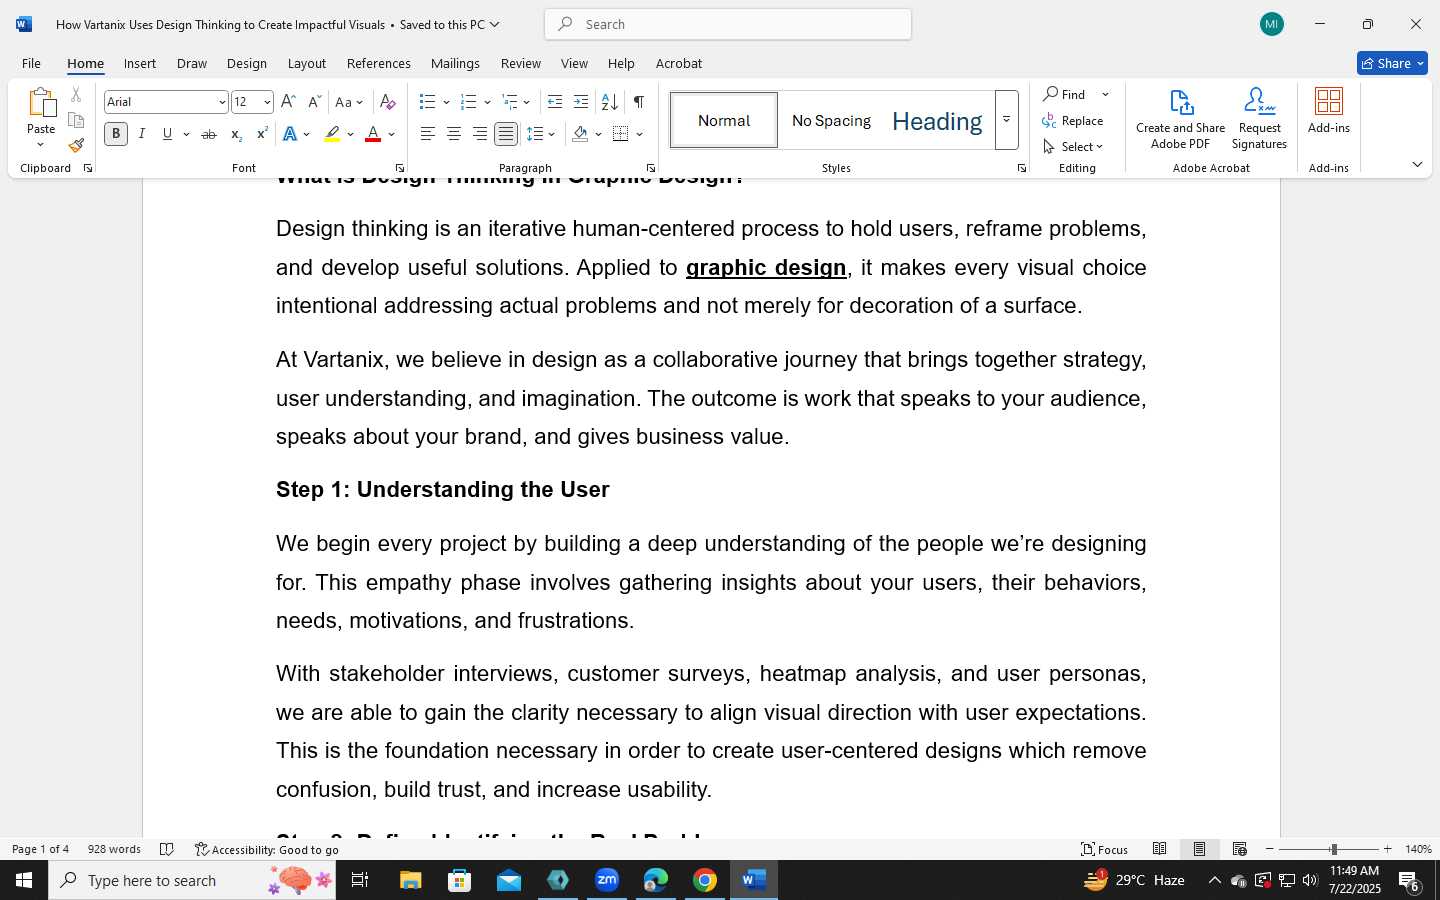Viewport: 1440px width, 900px height.
Task: Click the 140% zoom level
Action: pyautogui.click(x=1418, y=849)
